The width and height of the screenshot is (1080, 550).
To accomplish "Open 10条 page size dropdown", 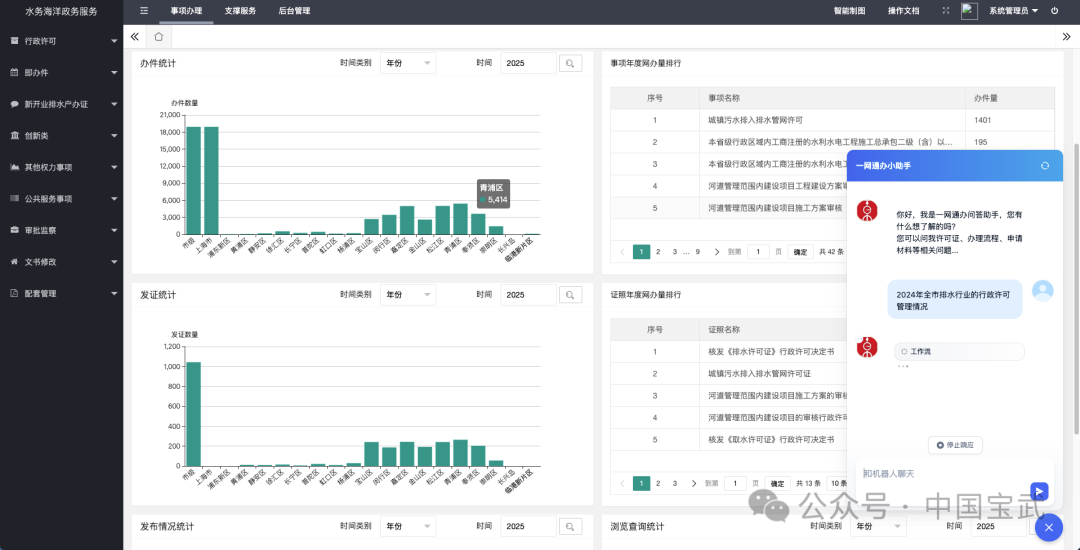I will coord(836,484).
